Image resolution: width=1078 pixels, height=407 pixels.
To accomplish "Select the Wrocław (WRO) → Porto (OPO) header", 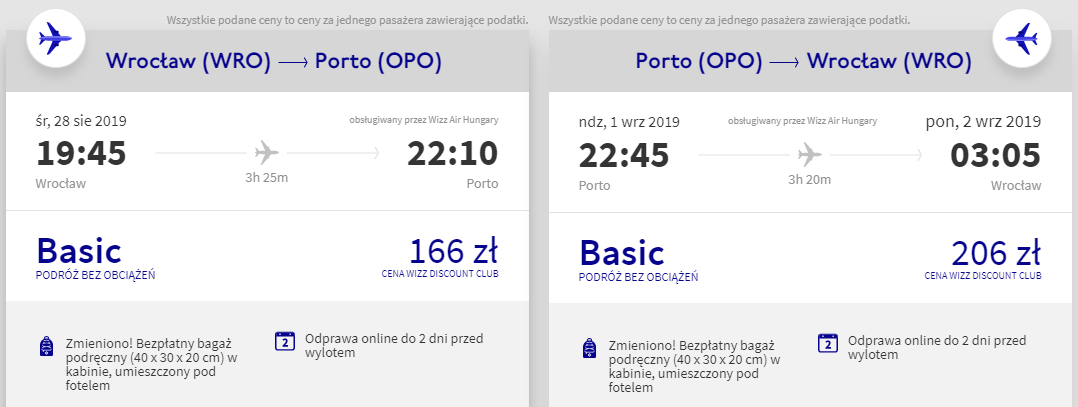I will tap(273, 62).
